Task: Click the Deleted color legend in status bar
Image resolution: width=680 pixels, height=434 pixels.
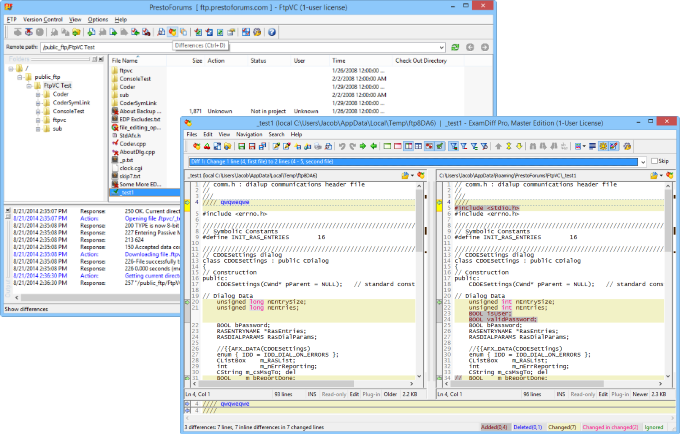Action: click(528, 427)
